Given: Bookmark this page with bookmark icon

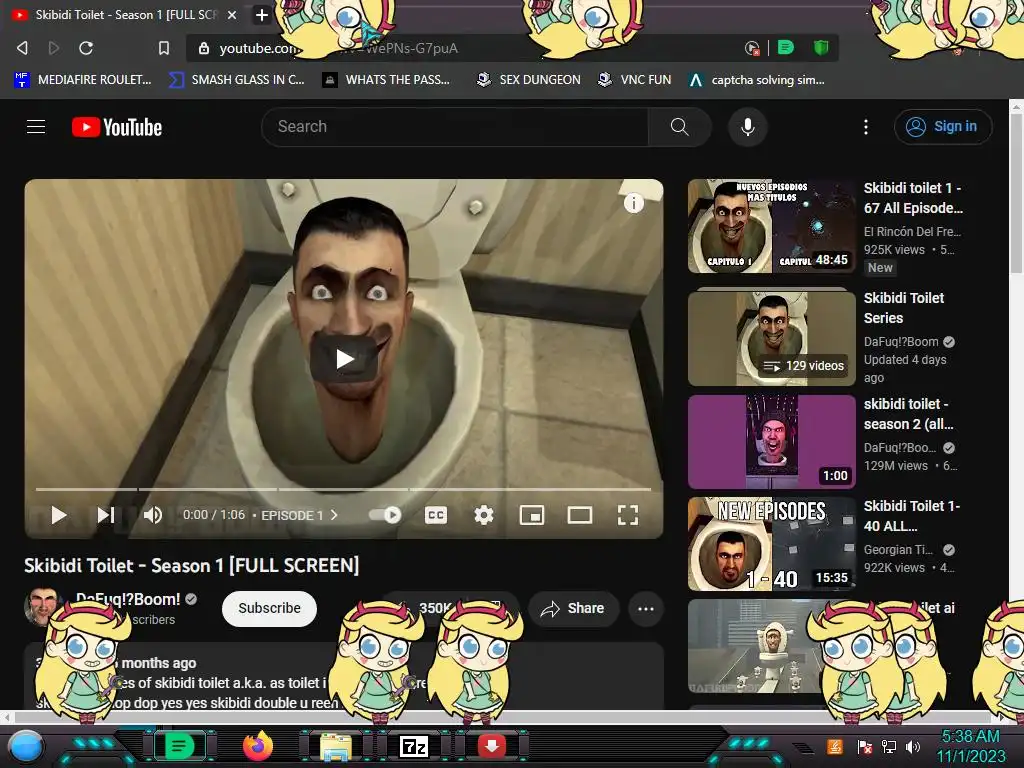Looking at the screenshot, I should pos(164,48).
